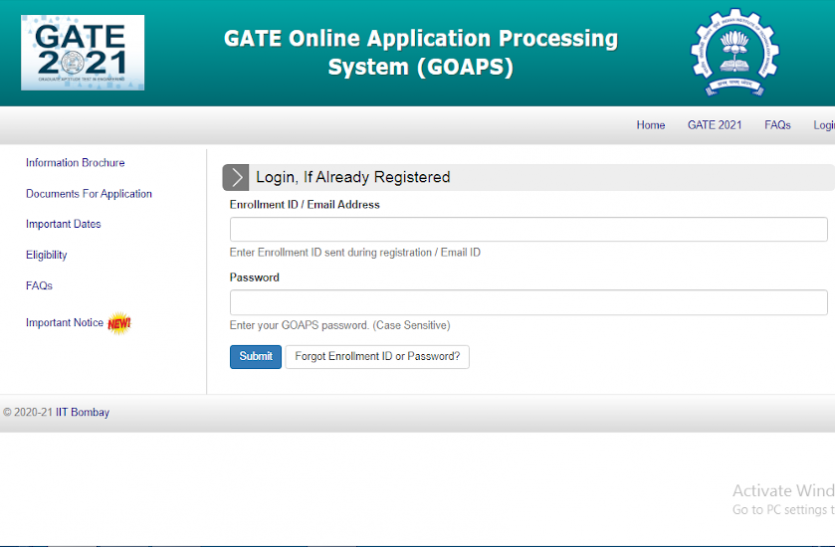Open FAQs in the top navigation bar

coord(777,125)
